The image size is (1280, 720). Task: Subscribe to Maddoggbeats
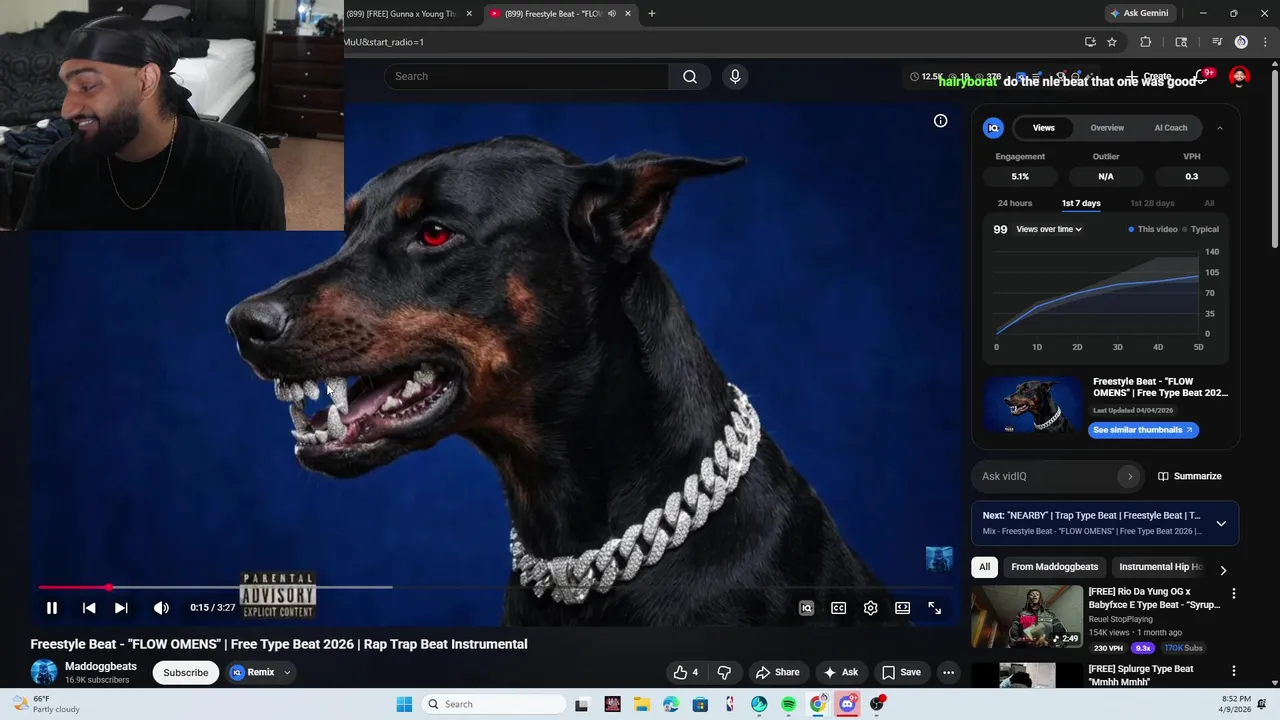pyautogui.click(x=186, y=672)
